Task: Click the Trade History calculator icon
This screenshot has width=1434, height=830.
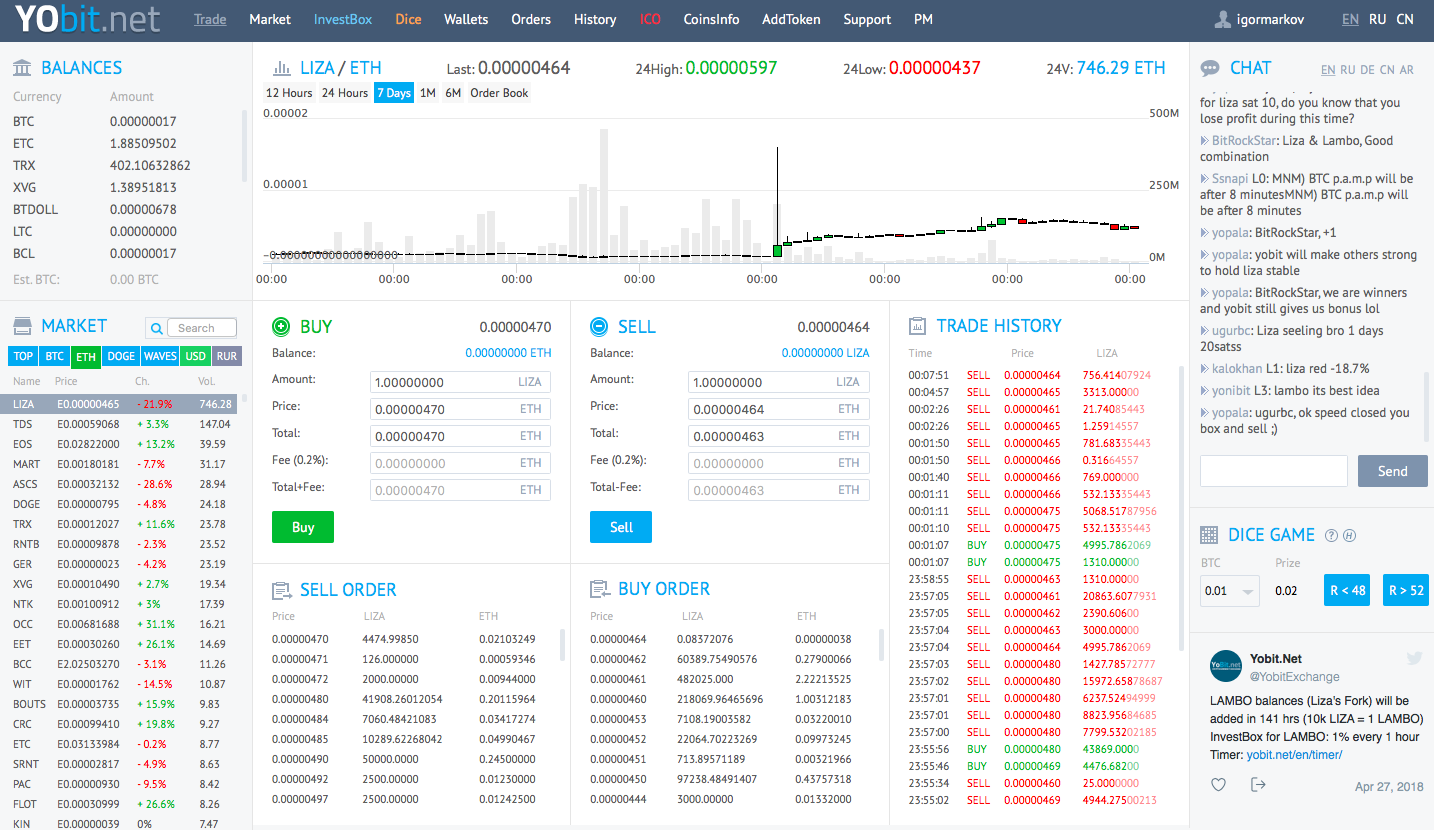Action: pos(917,326)
